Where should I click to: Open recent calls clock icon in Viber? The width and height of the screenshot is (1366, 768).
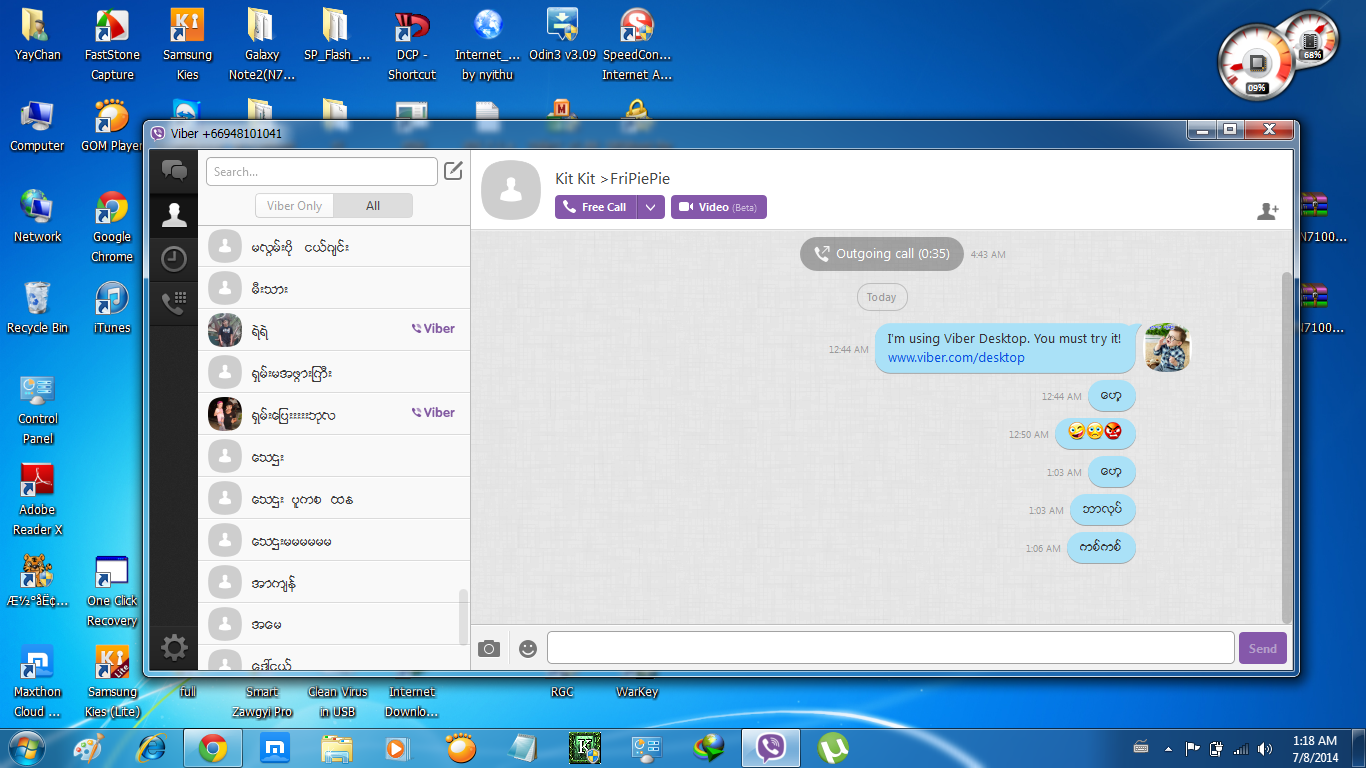click(174, 259)
